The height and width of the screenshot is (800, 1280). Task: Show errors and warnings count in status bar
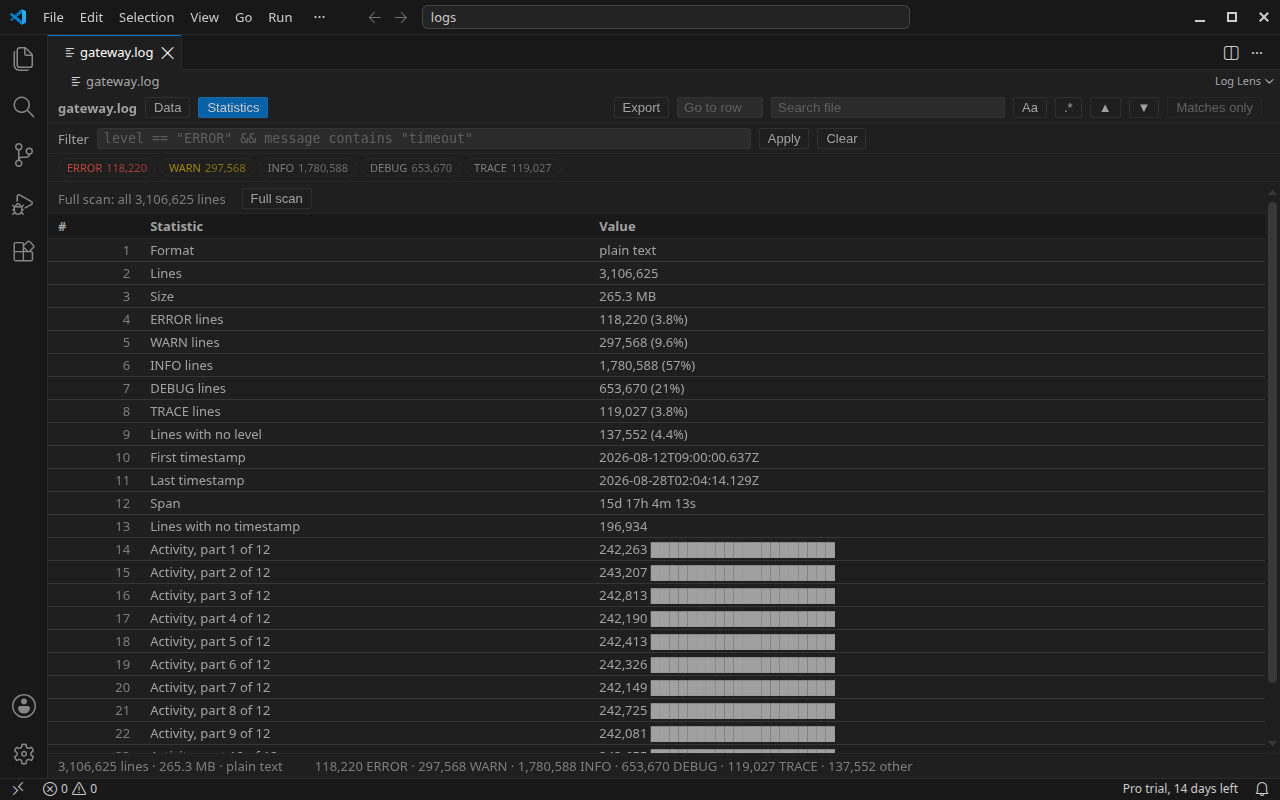tap(70, 788)
